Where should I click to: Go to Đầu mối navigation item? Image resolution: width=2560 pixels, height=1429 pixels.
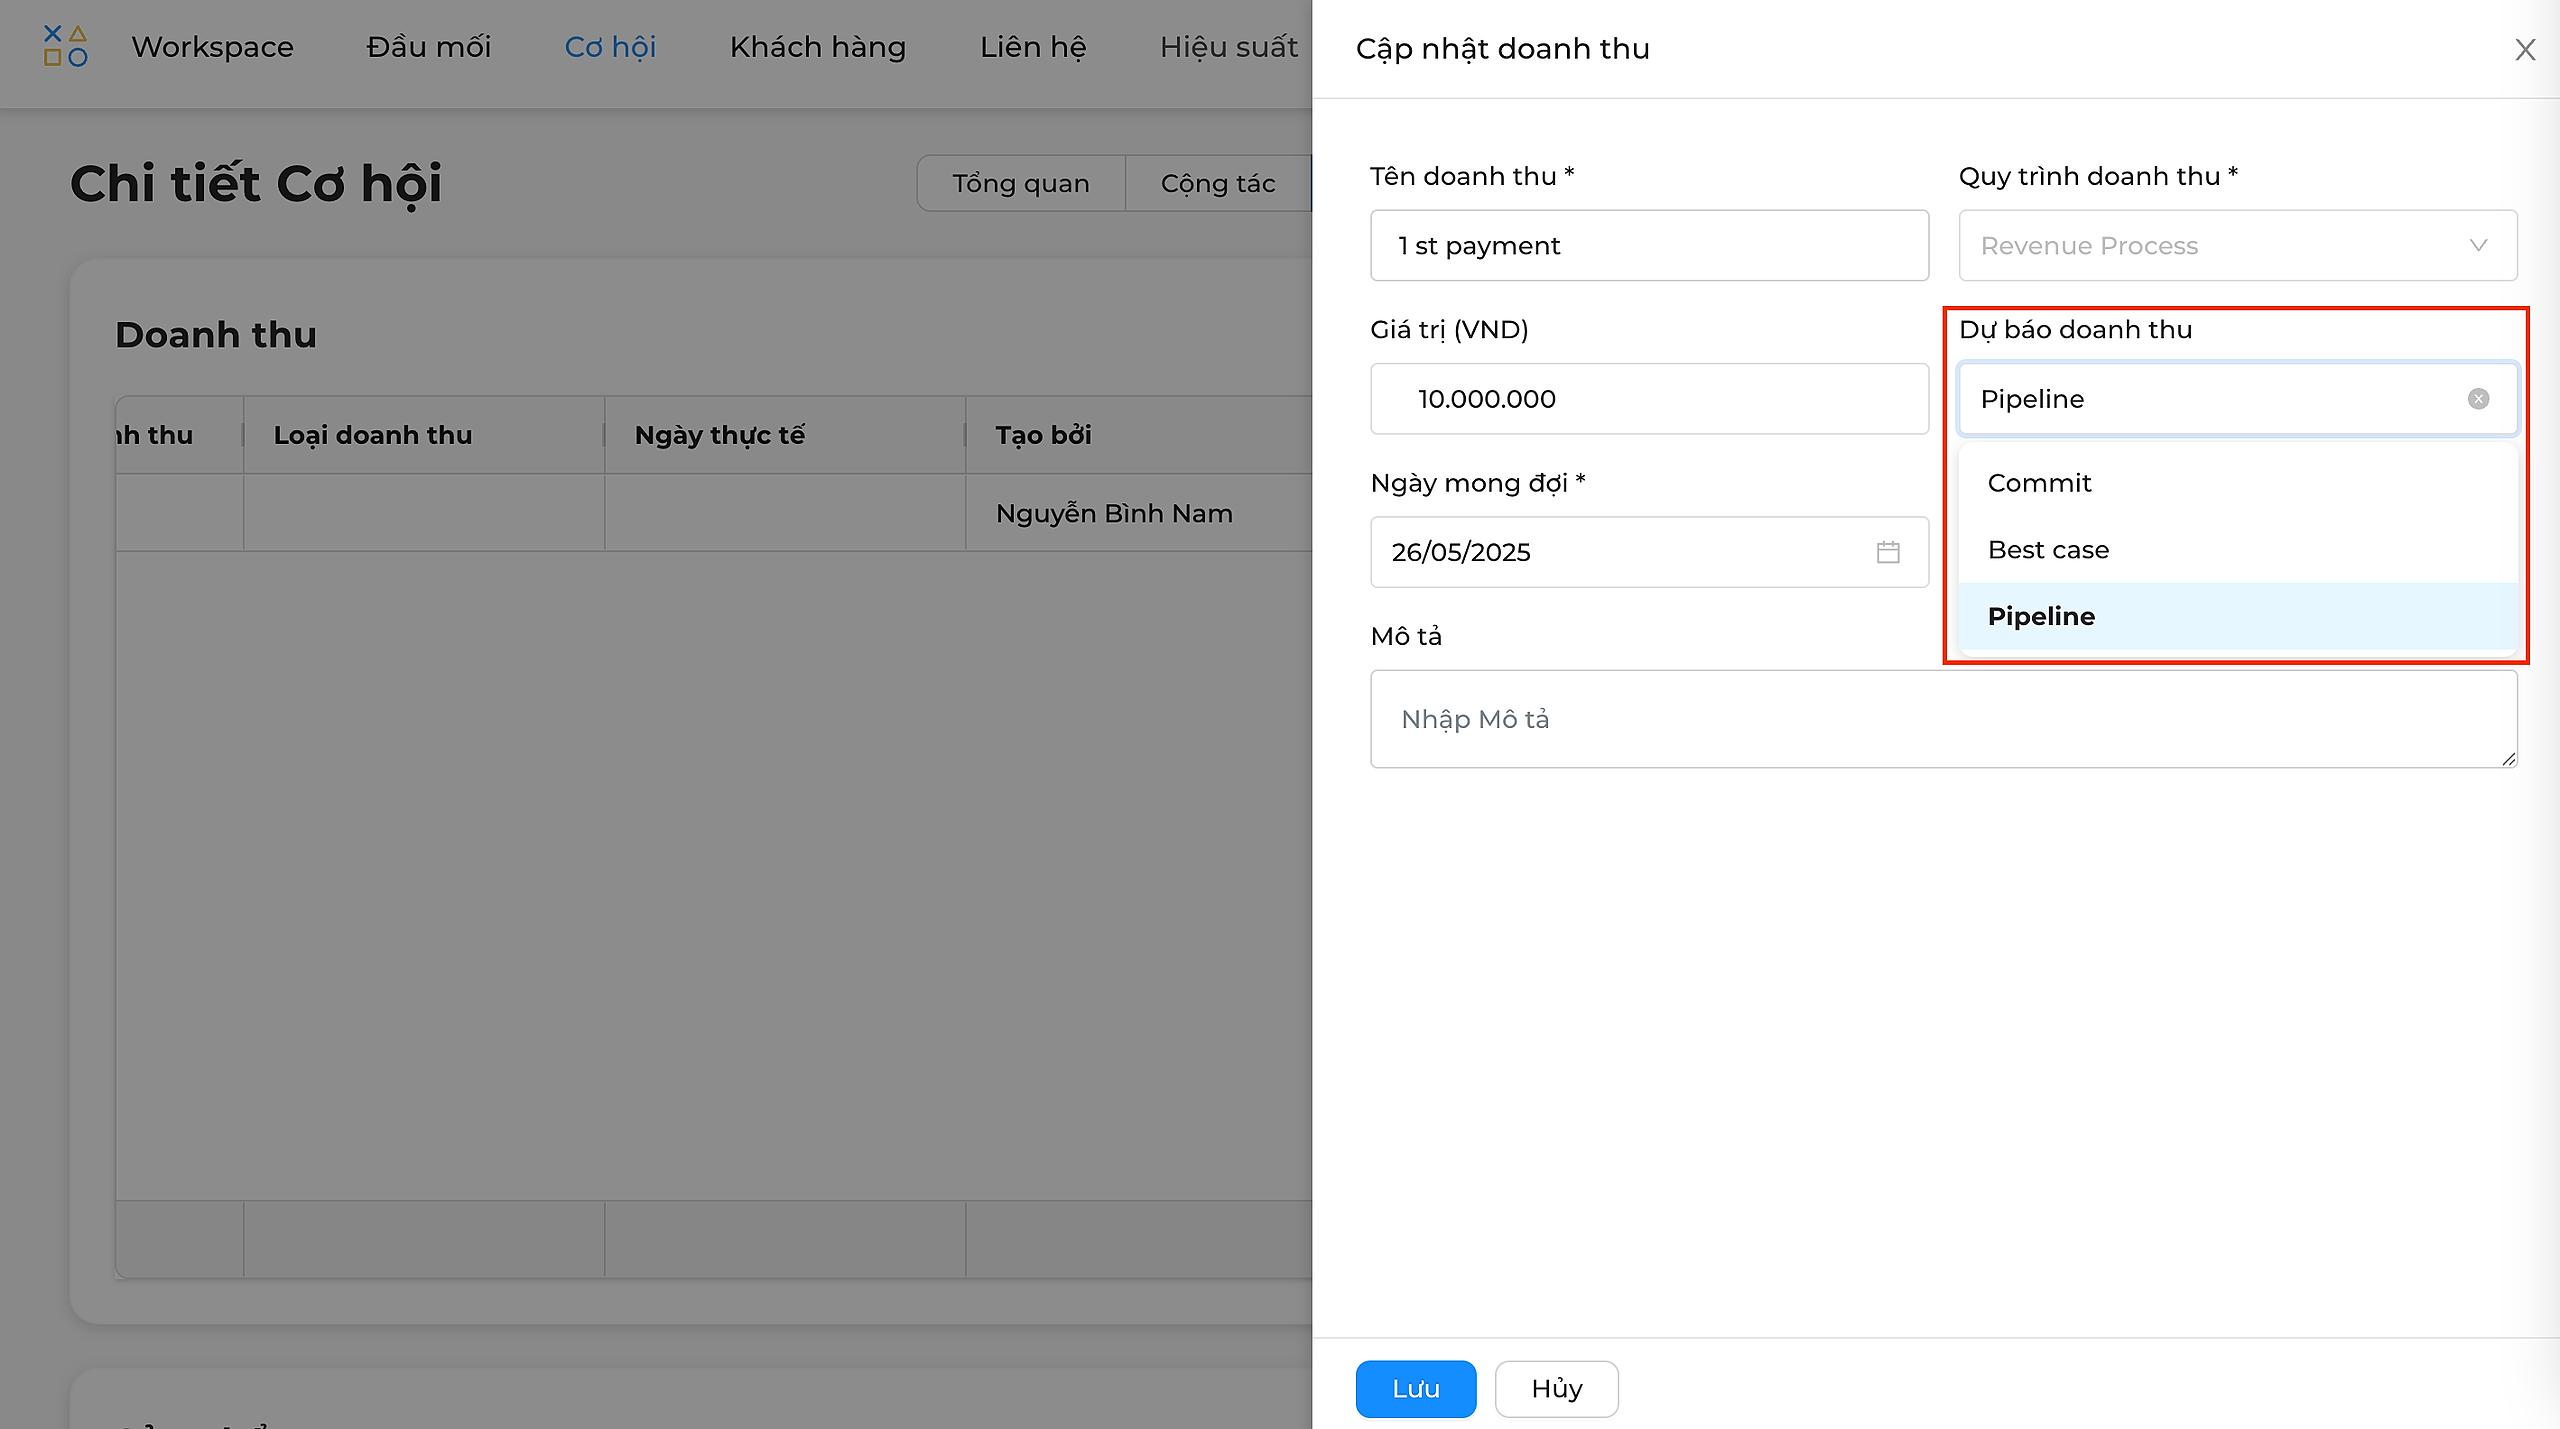coord(429,47)
